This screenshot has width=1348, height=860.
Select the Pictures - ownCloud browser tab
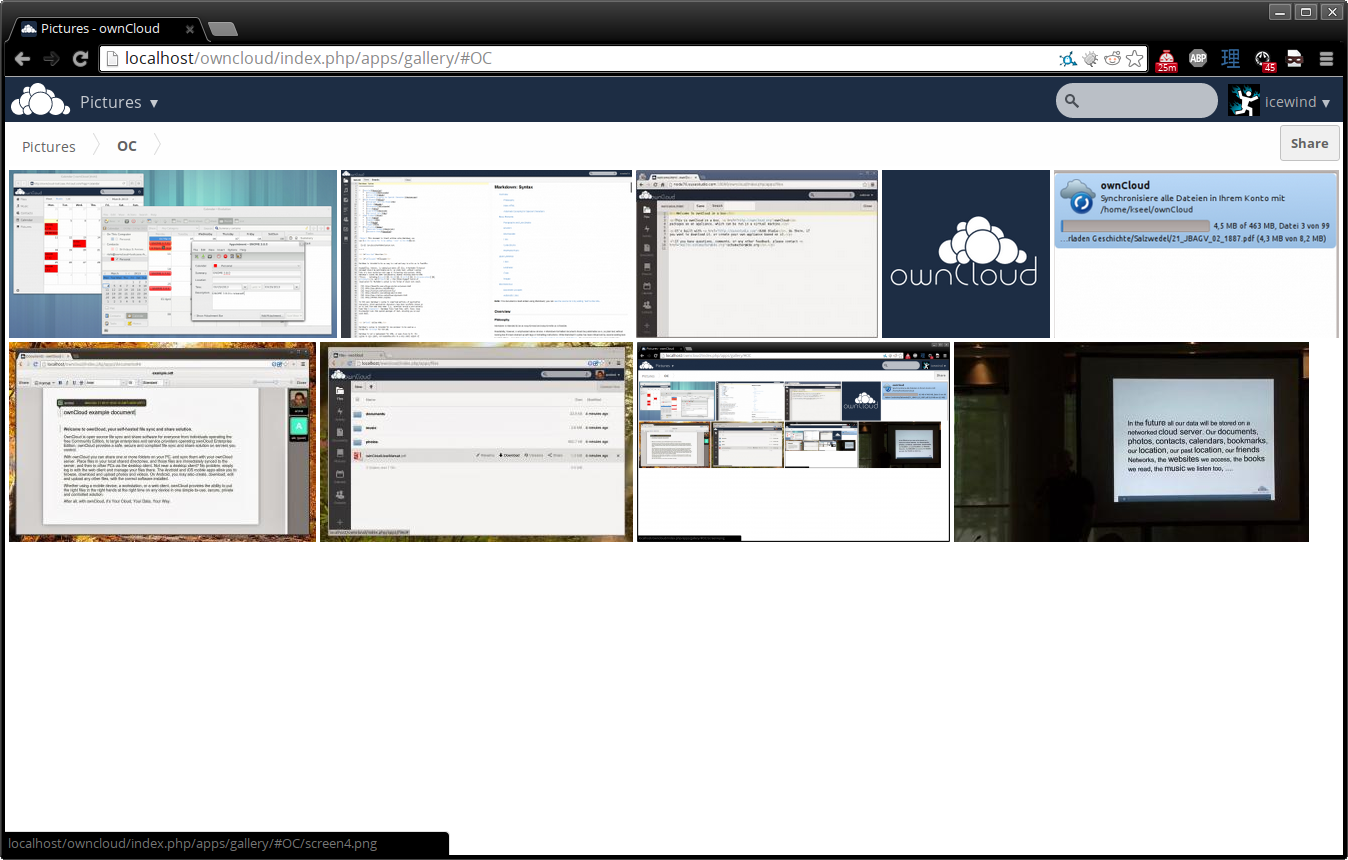[100, 28]
